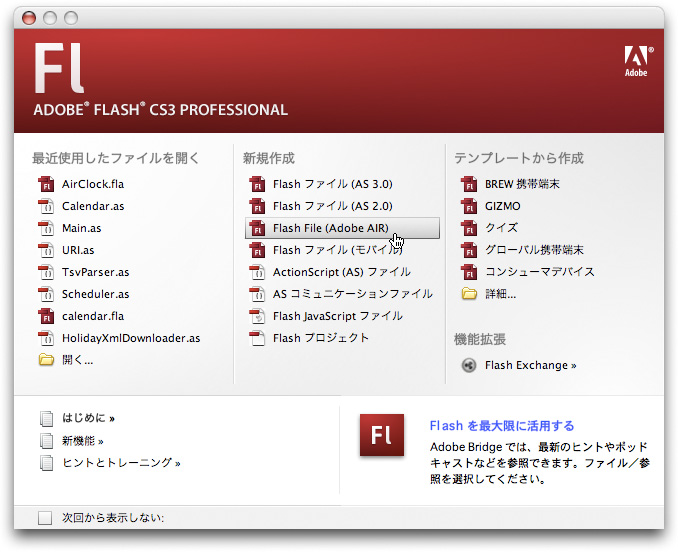Click Flash を最大限に活用する link

coord(502,426)
